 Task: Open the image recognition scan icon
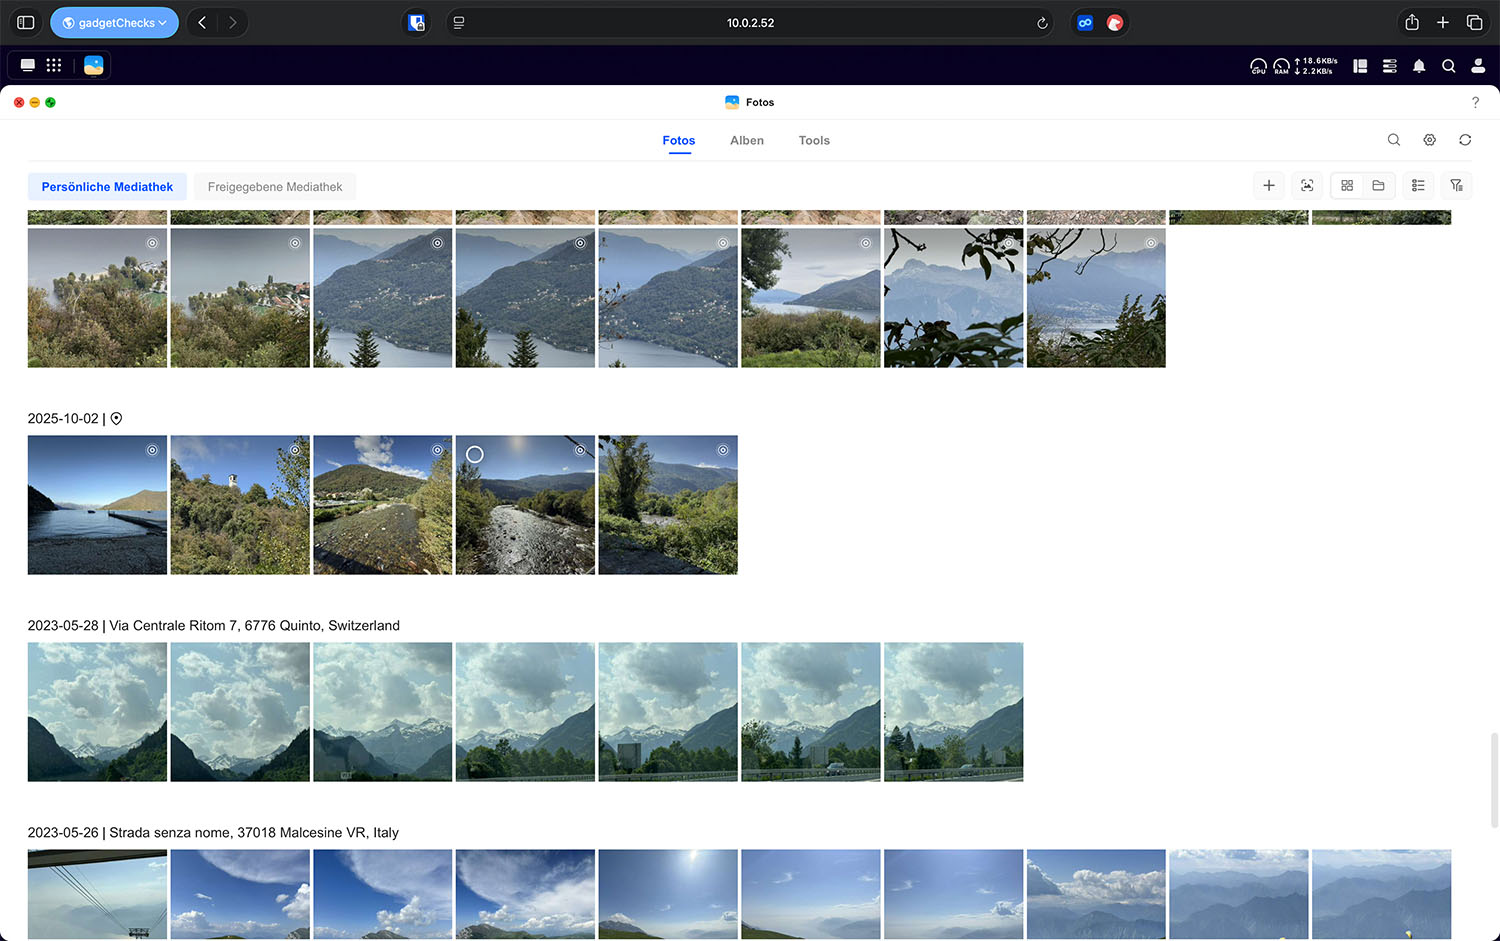click(x=1307, y=186)
